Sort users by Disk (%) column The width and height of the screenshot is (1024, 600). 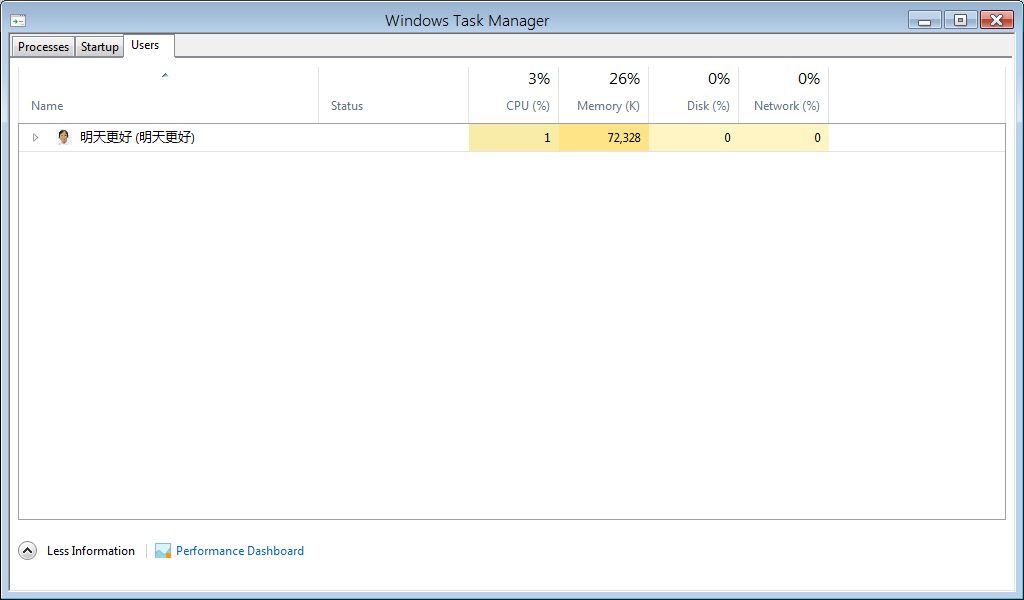[694, 95]
